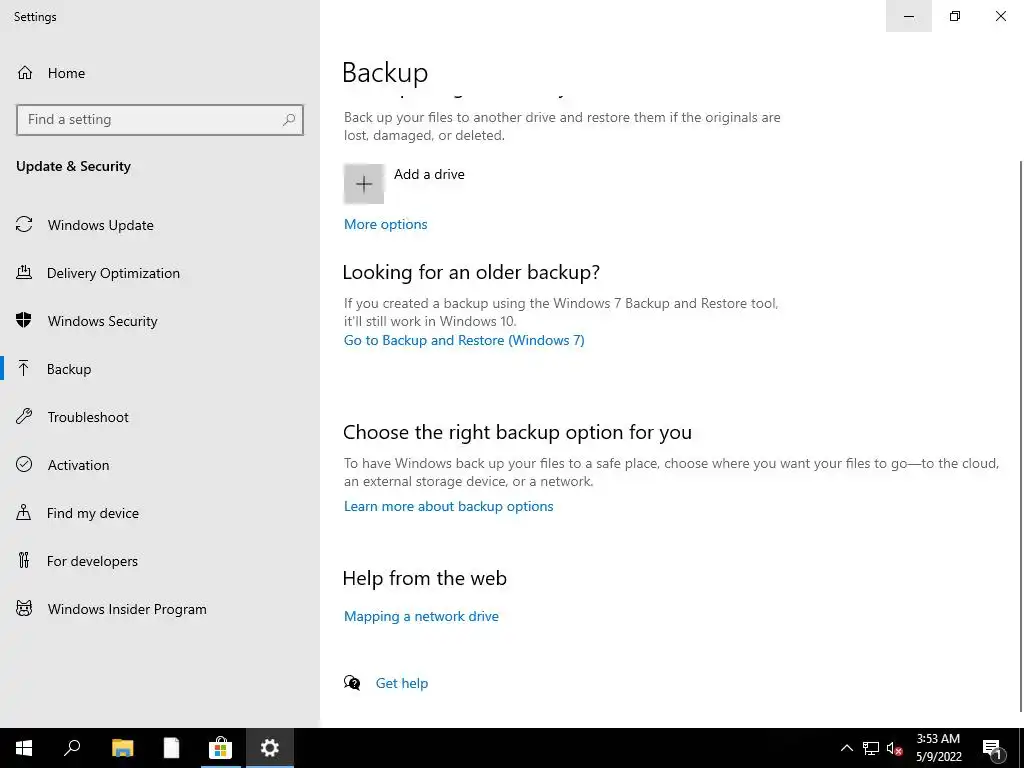Viewport: 1024px width, 768px height.
Task: Click the Delivery Optimization icon
Action: [x=24, y=272]
